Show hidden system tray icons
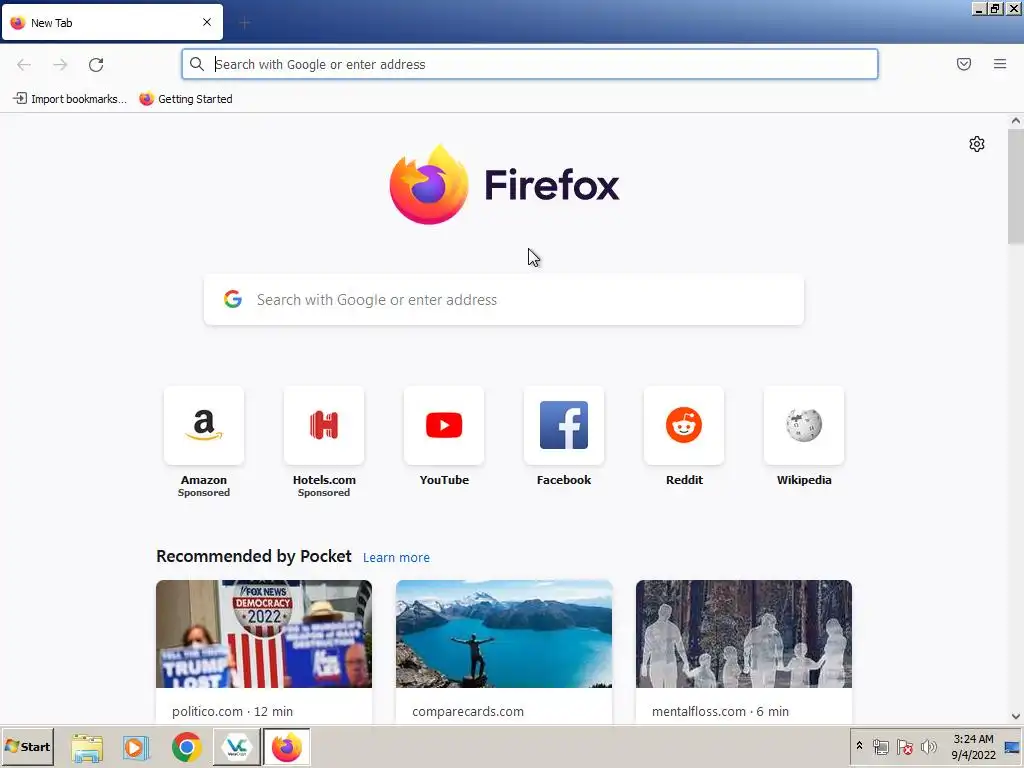 point(859,746)
